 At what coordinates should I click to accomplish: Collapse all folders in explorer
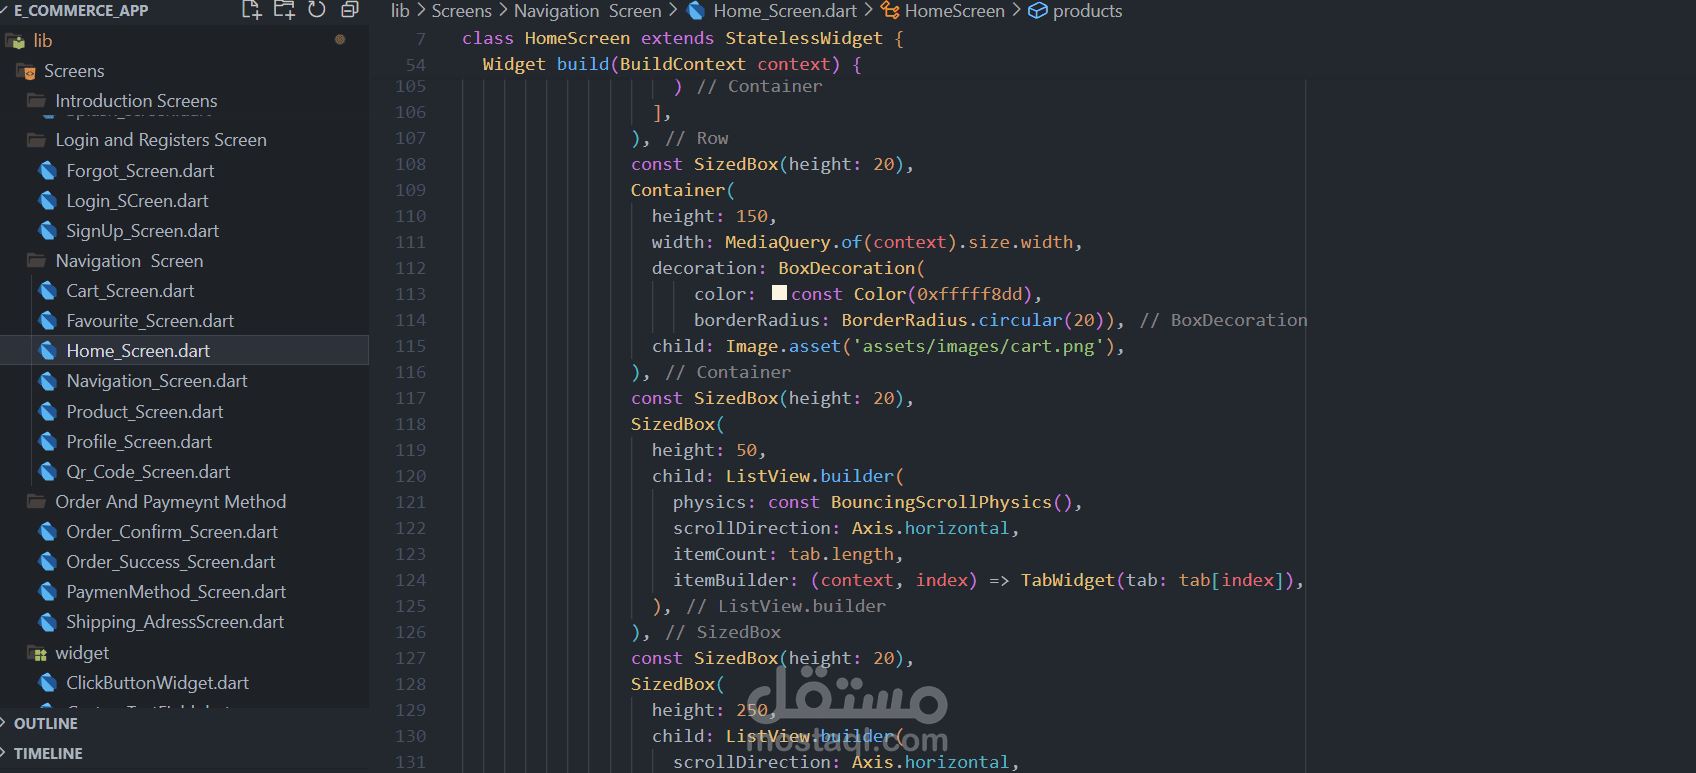click(x=349, y=10)
